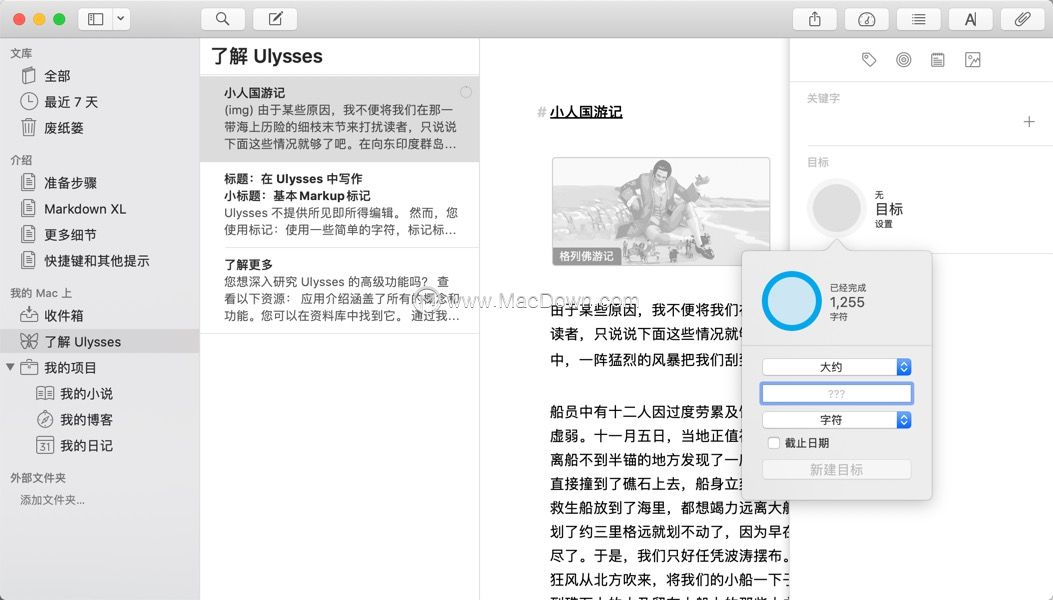
Task: Click the 目标 设置 label
Action: (889, 209)
